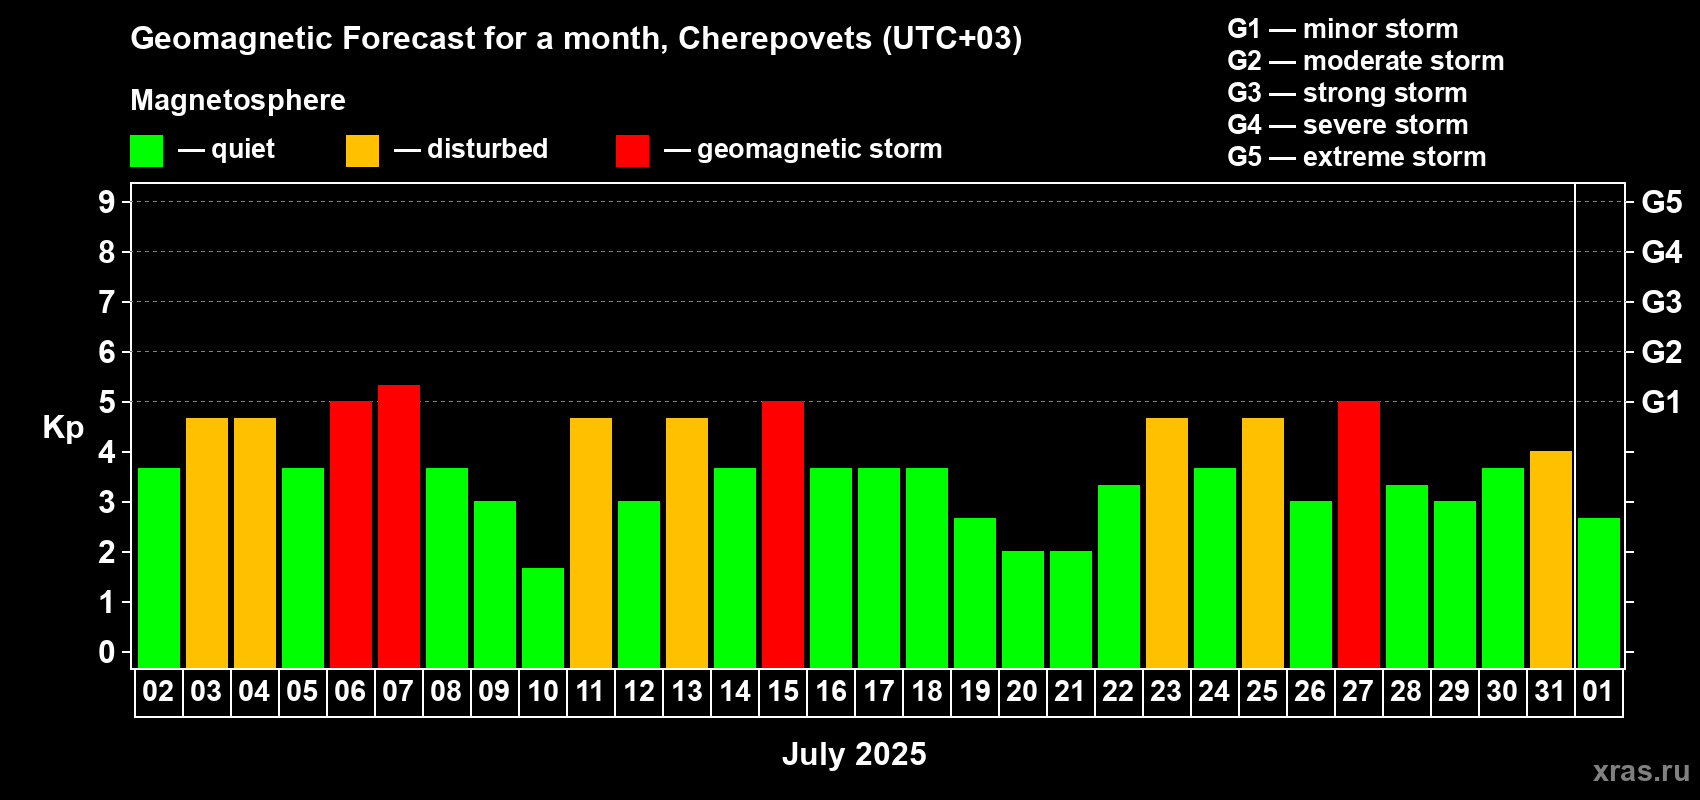The image size is (1700, 800).
Task: Click the green quiet legend swatch
Action: tap(146, 151)
